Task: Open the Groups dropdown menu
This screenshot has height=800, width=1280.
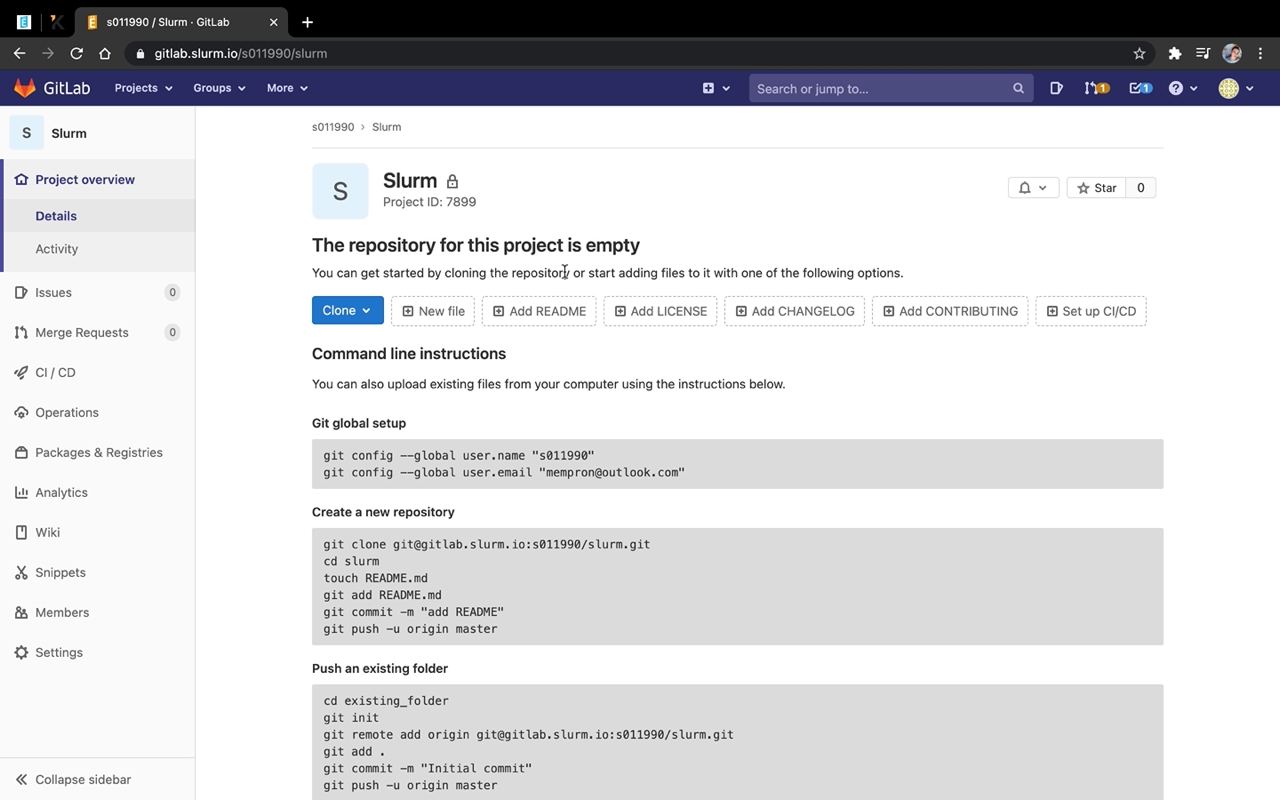Action: coord(219,88)
